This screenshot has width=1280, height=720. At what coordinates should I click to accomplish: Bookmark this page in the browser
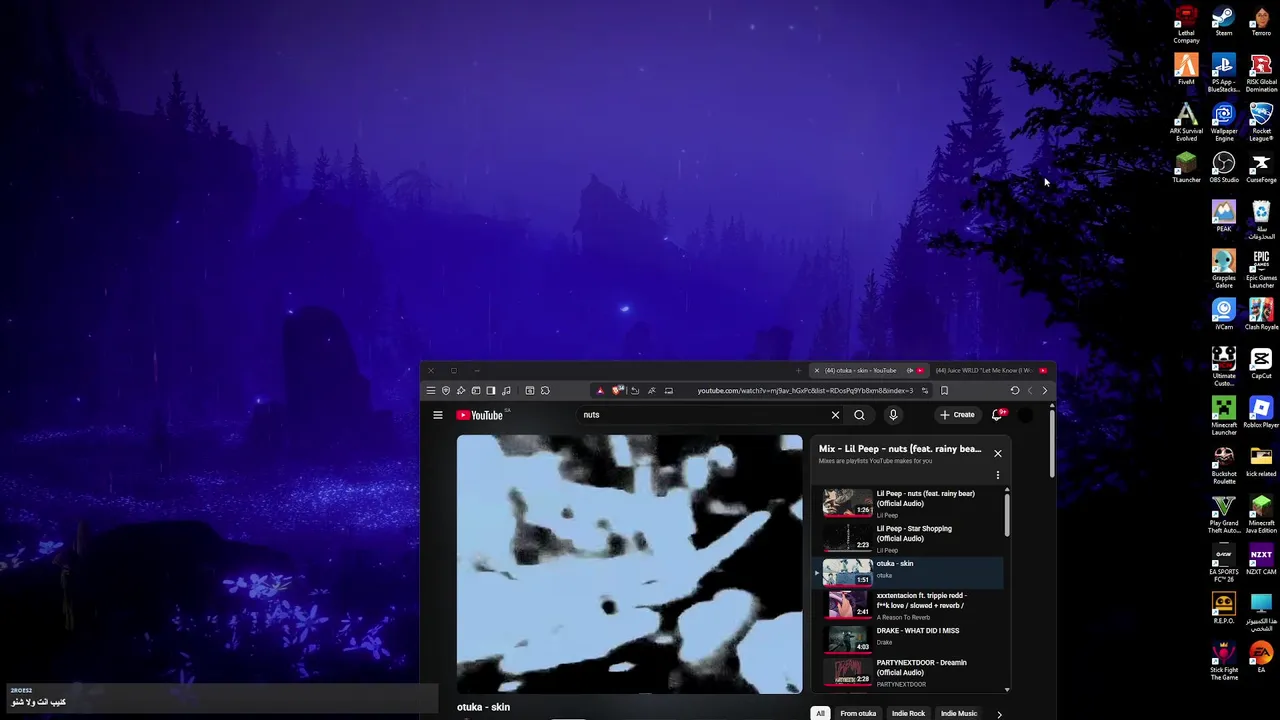pyautogui.click(x=944, y=391)
